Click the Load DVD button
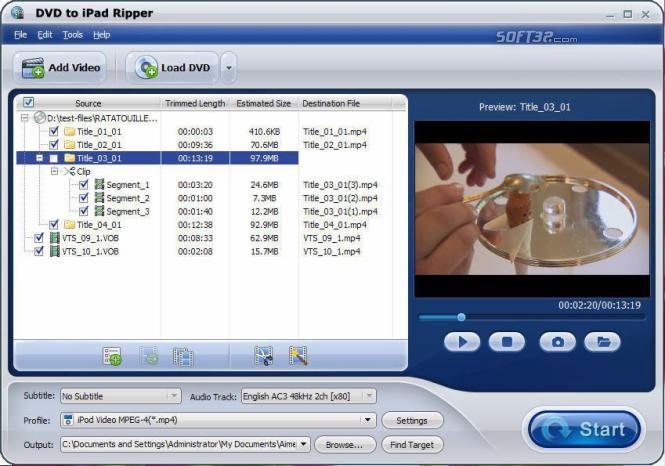 pyautogui.click(x=173, y=67)
